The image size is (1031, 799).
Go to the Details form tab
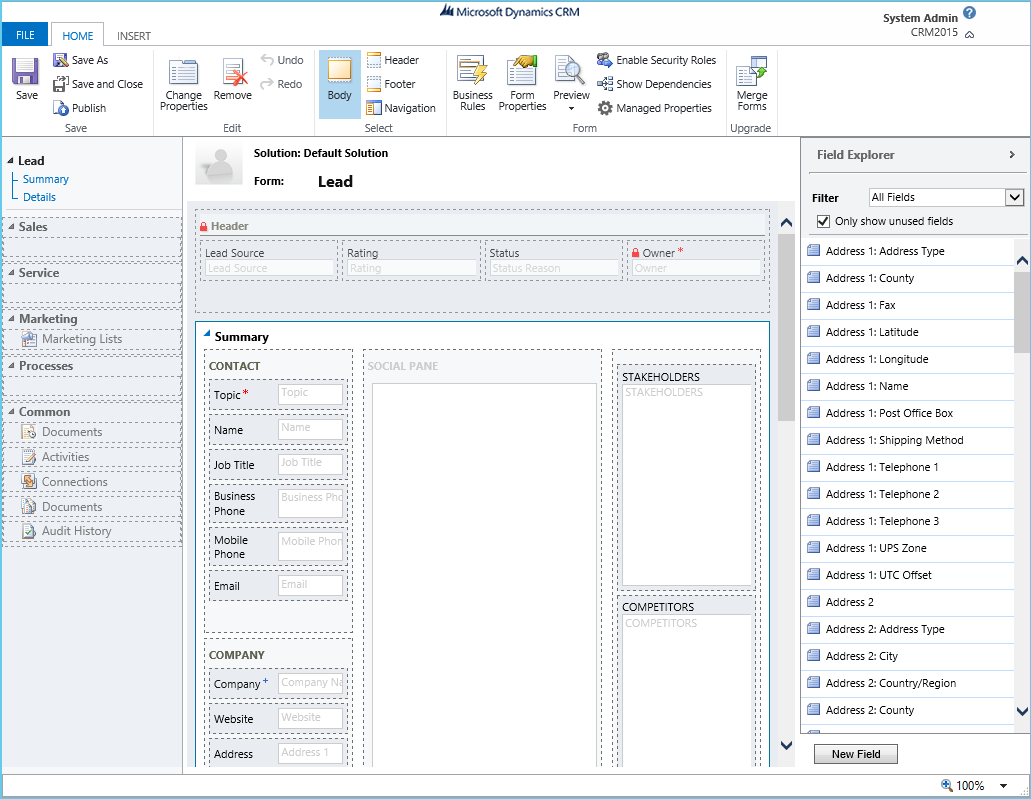[x=39, y=197]
